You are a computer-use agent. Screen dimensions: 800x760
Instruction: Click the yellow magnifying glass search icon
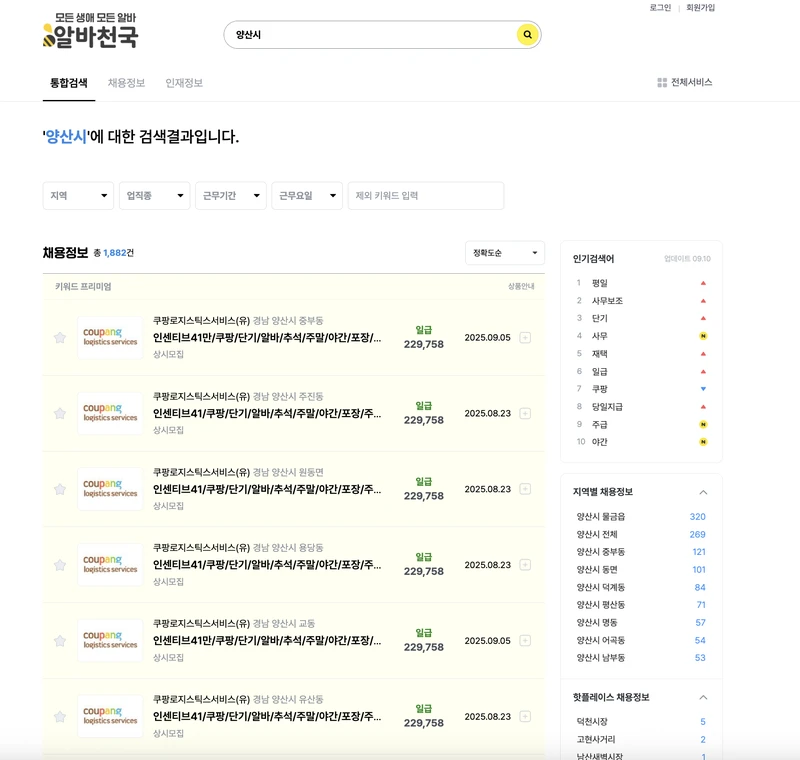527,34
